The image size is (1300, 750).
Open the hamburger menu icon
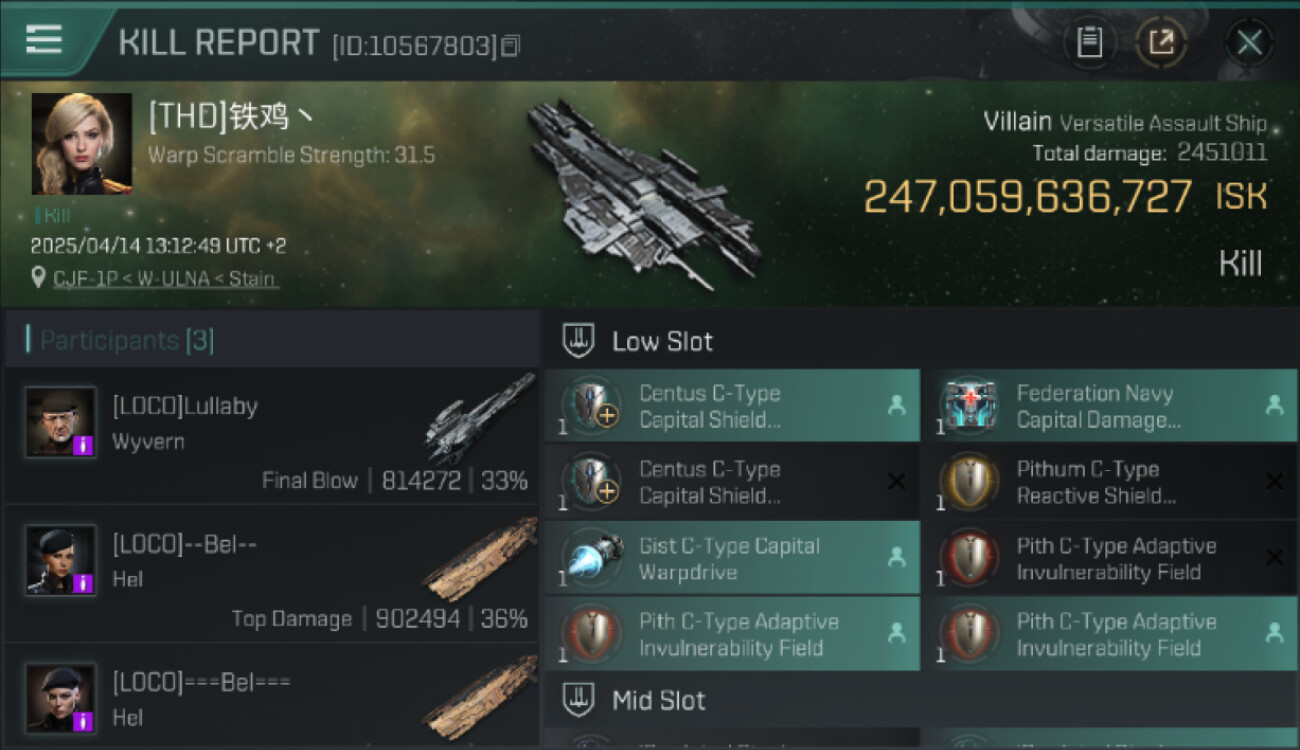43,39
